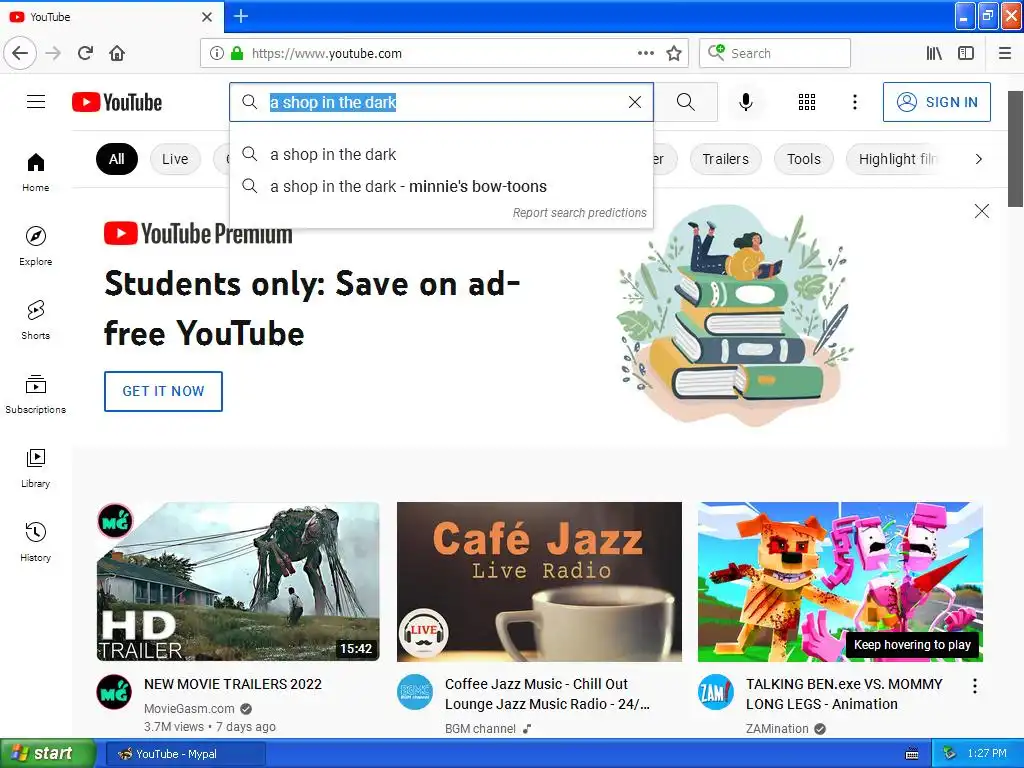Dismiss the YouTube Premium banner
The width and height of the screenshot is (1024, 768).
[x=982, y=211]
